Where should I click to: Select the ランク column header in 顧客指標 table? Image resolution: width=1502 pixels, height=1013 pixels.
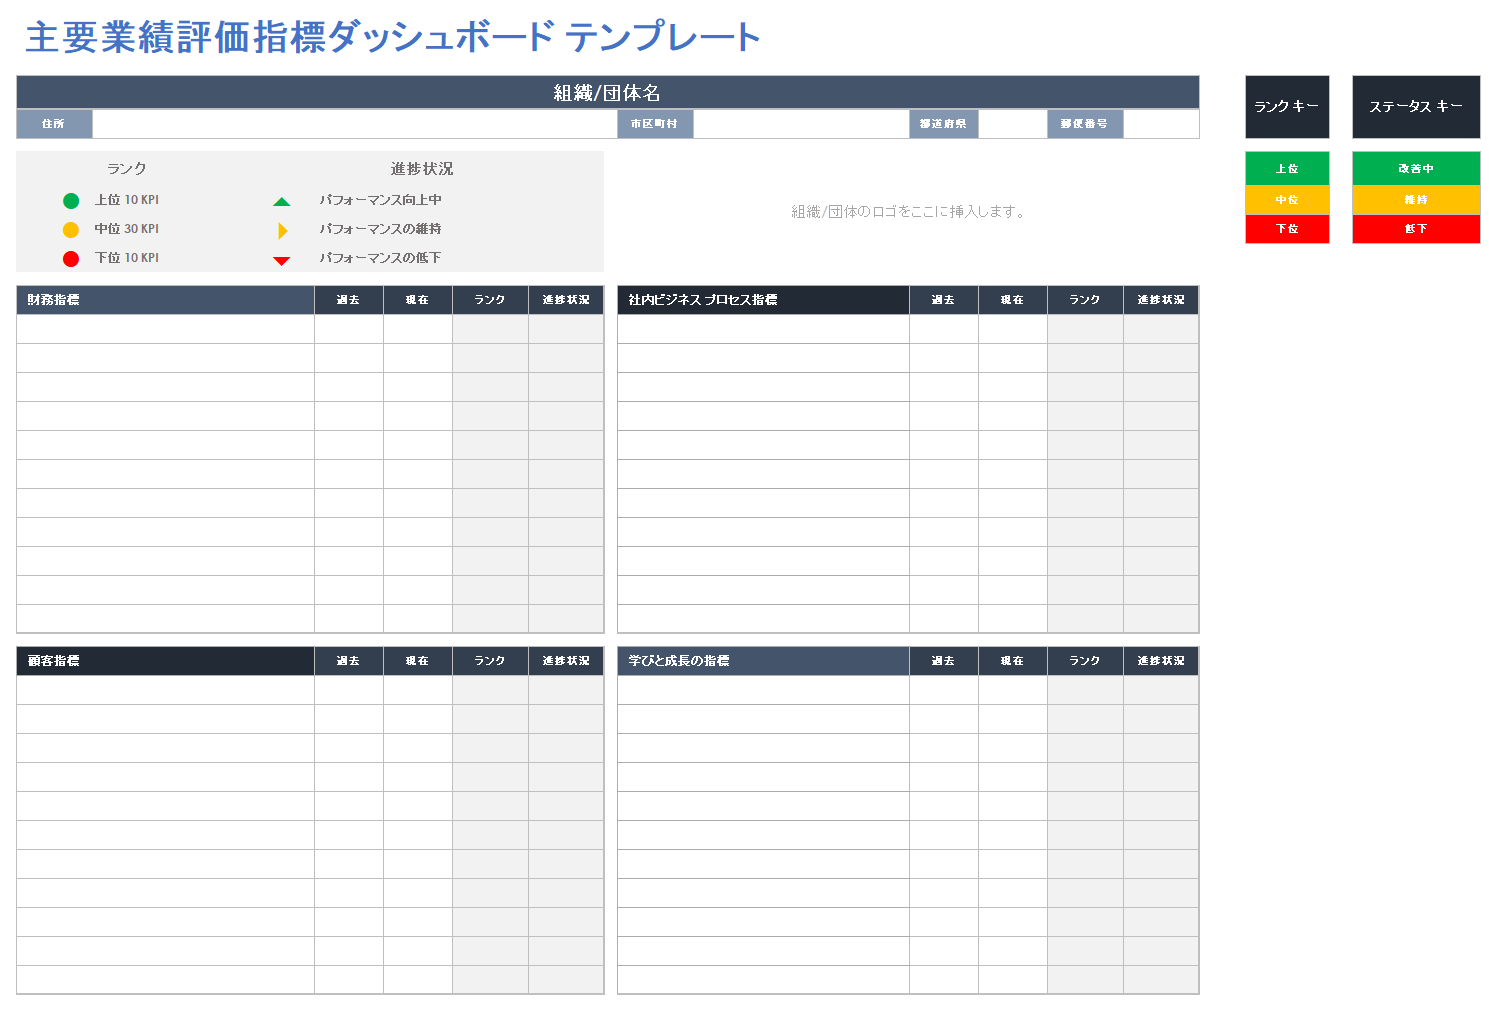[490, 661]
